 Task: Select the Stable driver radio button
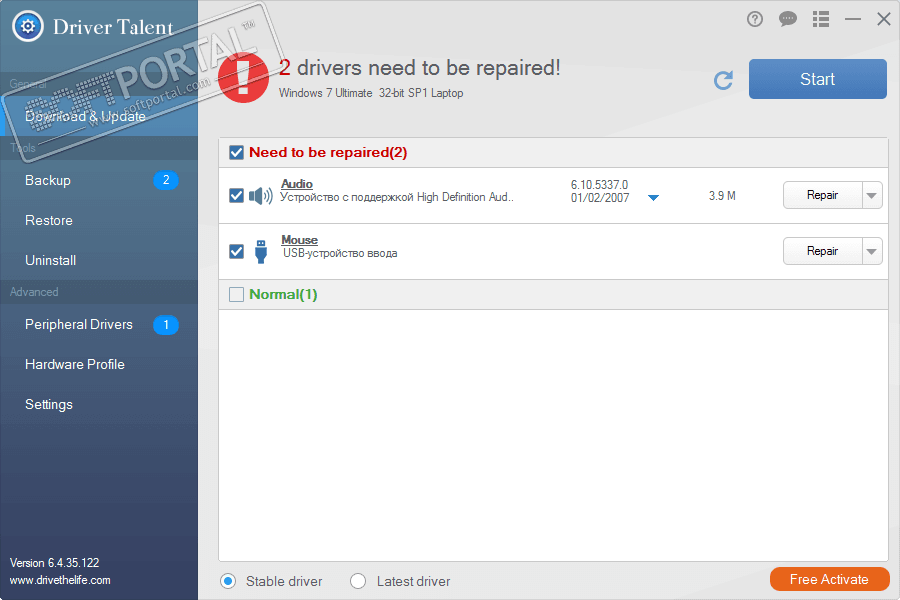(228, 581)
